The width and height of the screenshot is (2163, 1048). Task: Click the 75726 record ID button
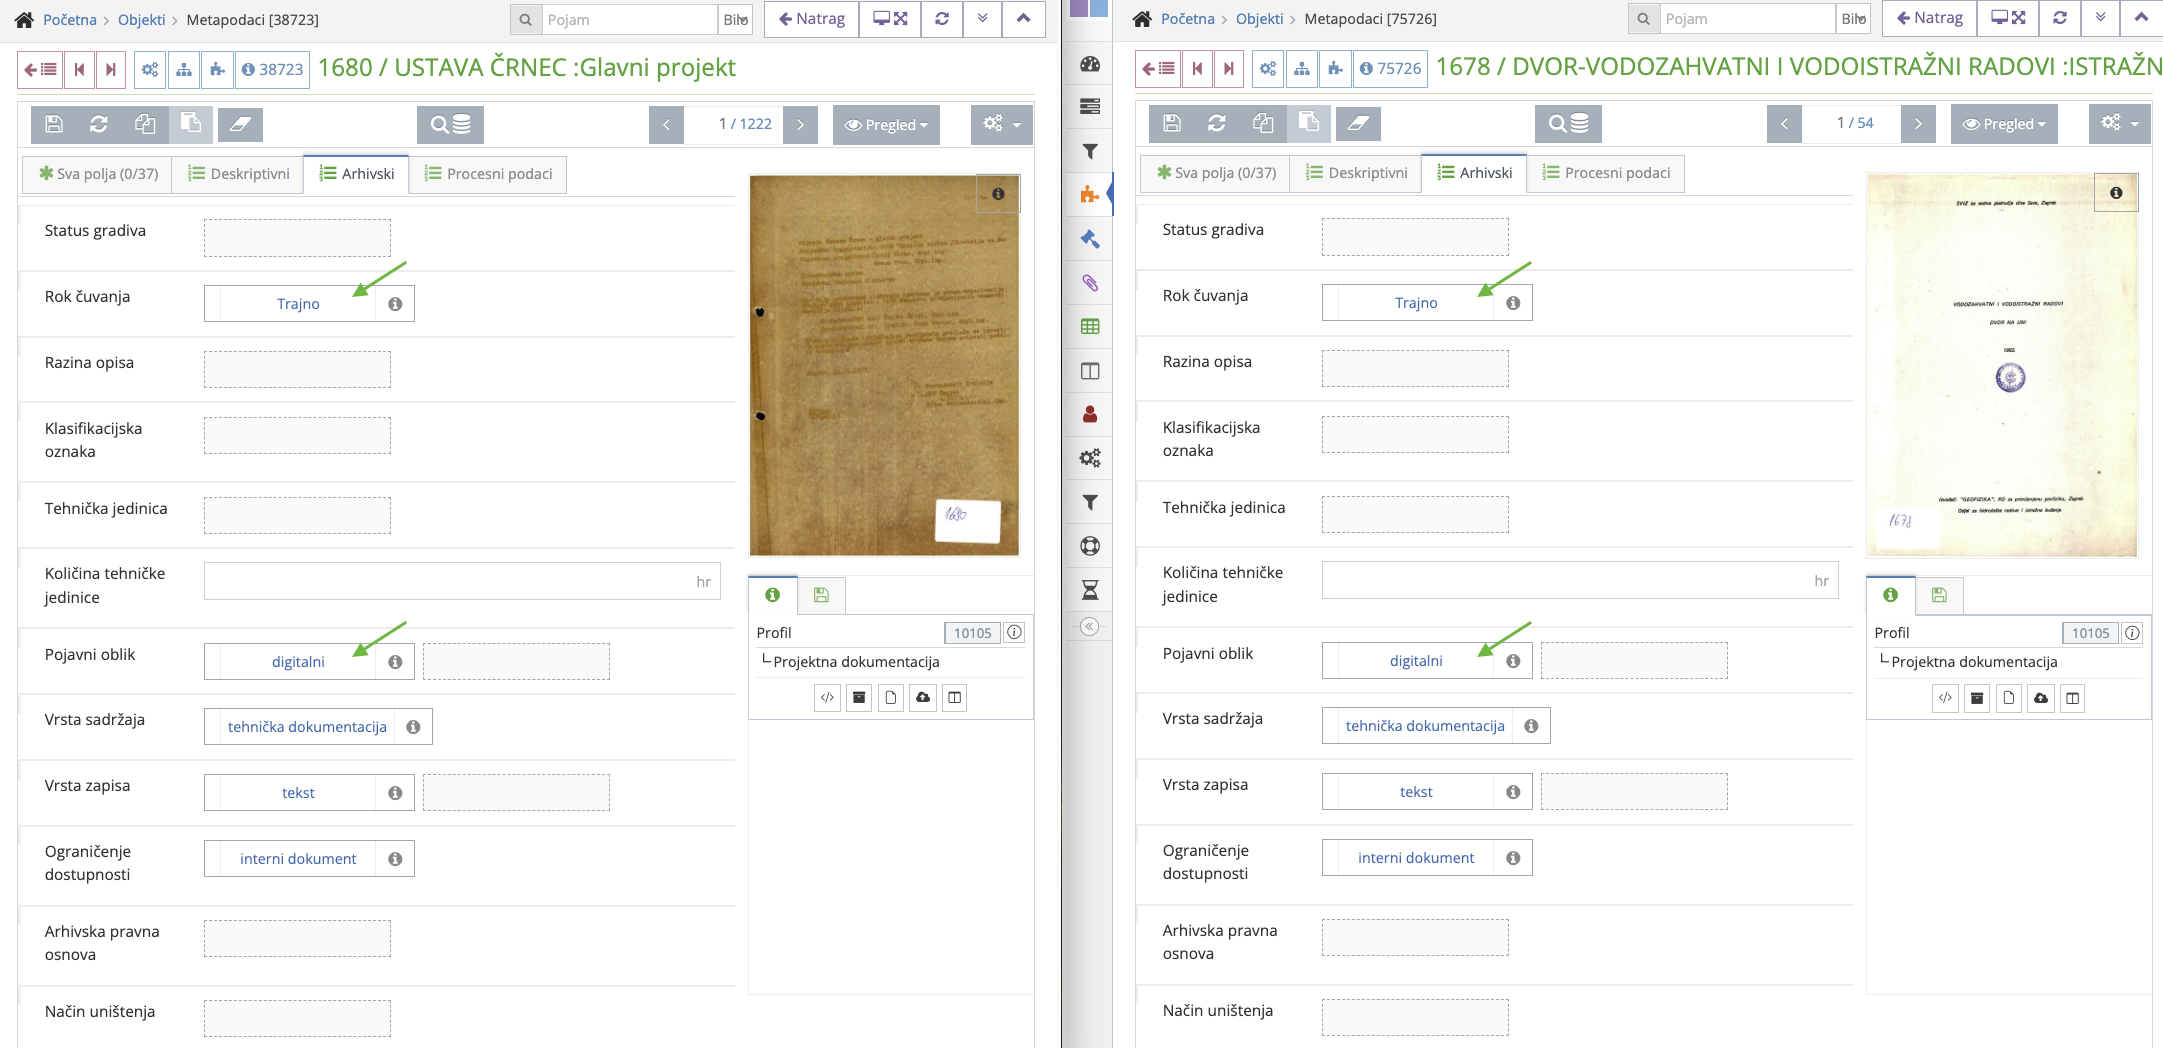pyautogui.click(x=1390, y=68)
